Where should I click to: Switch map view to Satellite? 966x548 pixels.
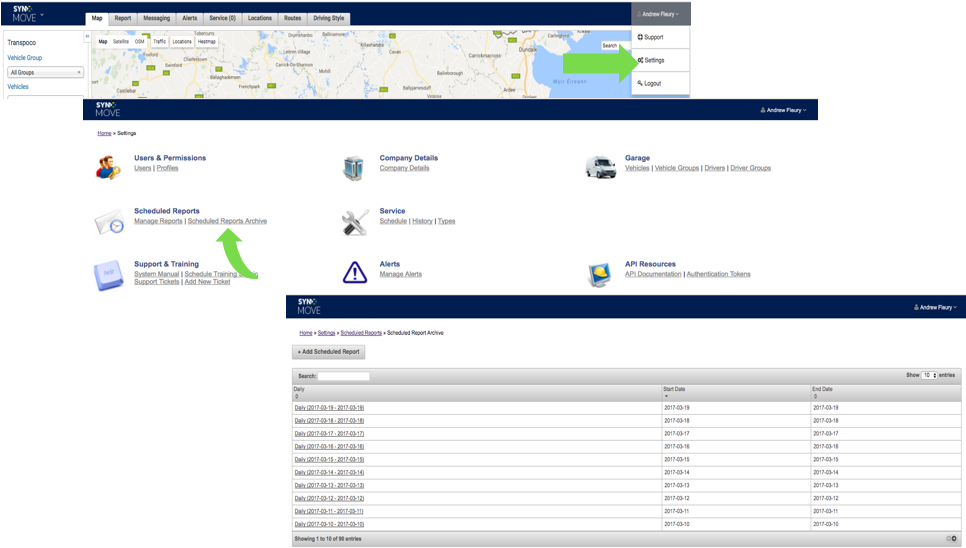tap(121, 42)
